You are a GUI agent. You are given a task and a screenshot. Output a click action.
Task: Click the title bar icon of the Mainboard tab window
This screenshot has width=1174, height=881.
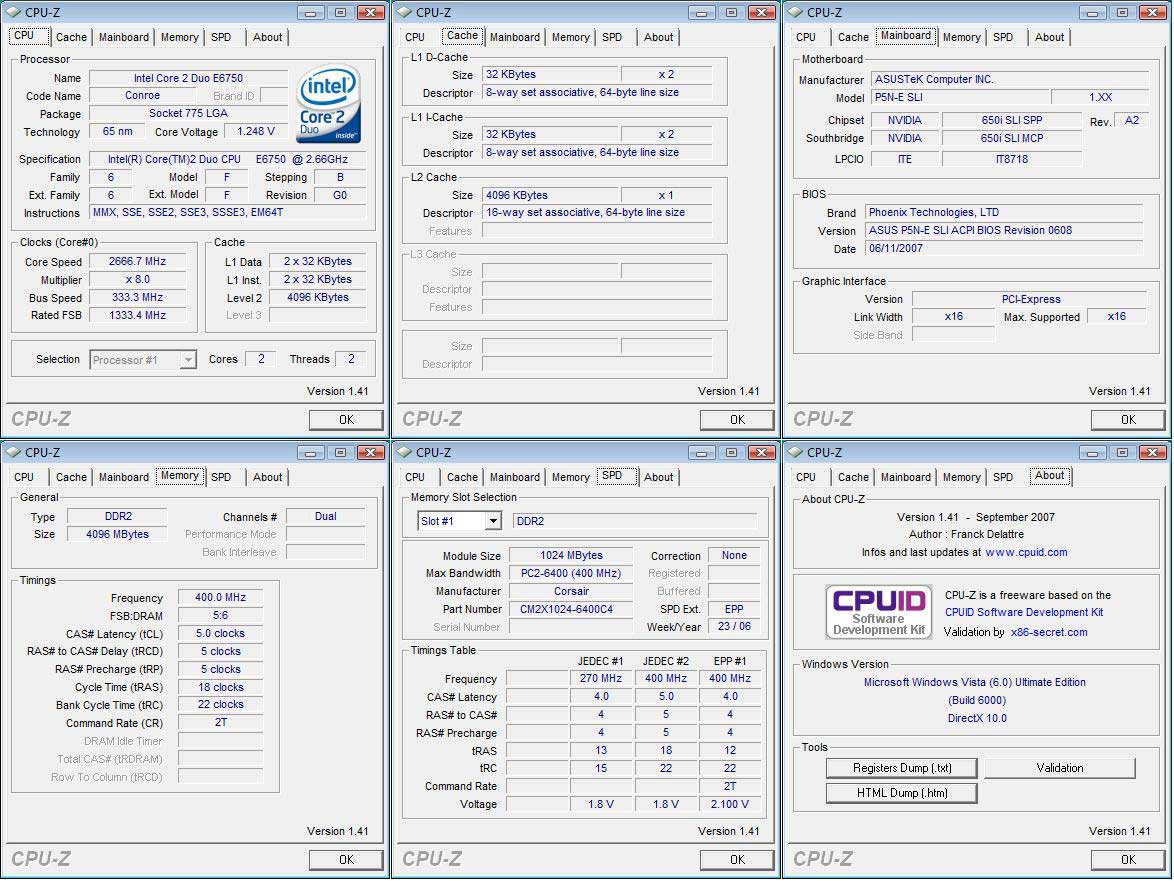[795, 12]
